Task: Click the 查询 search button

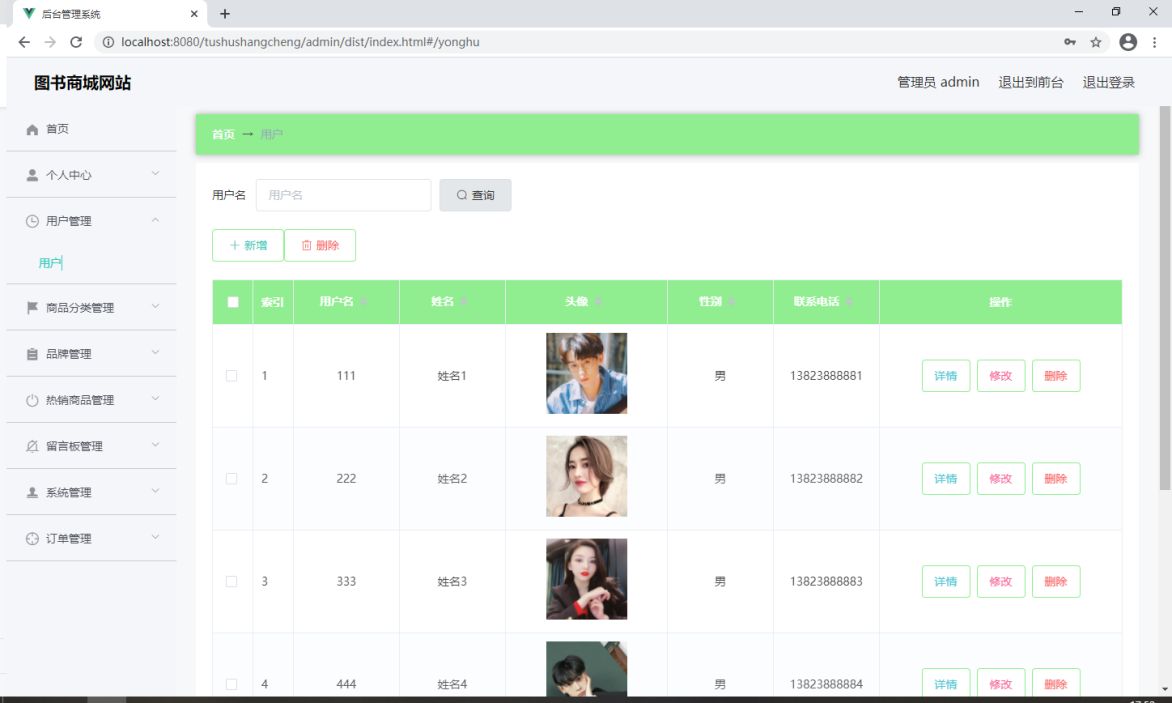Action: pyautogui.click(x=475, y=195)
